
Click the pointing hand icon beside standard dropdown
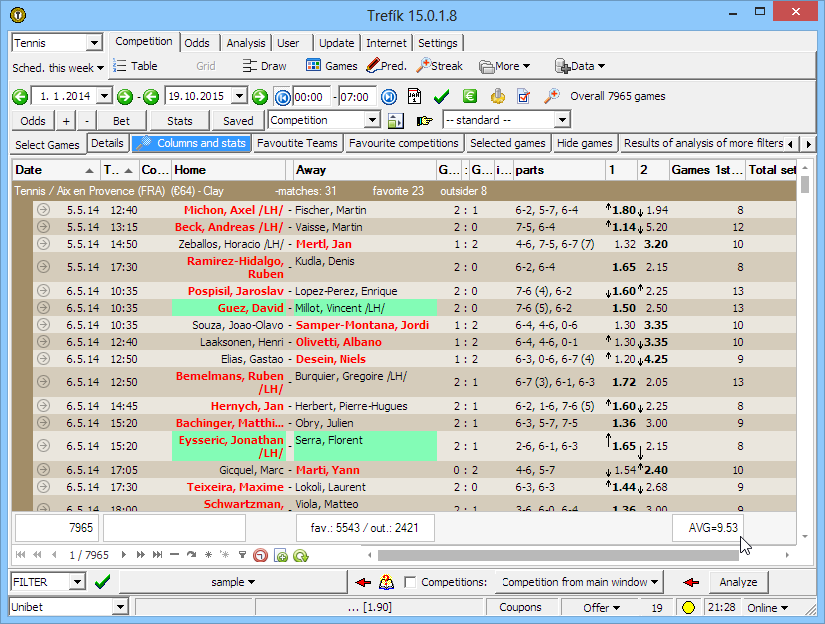424,120
